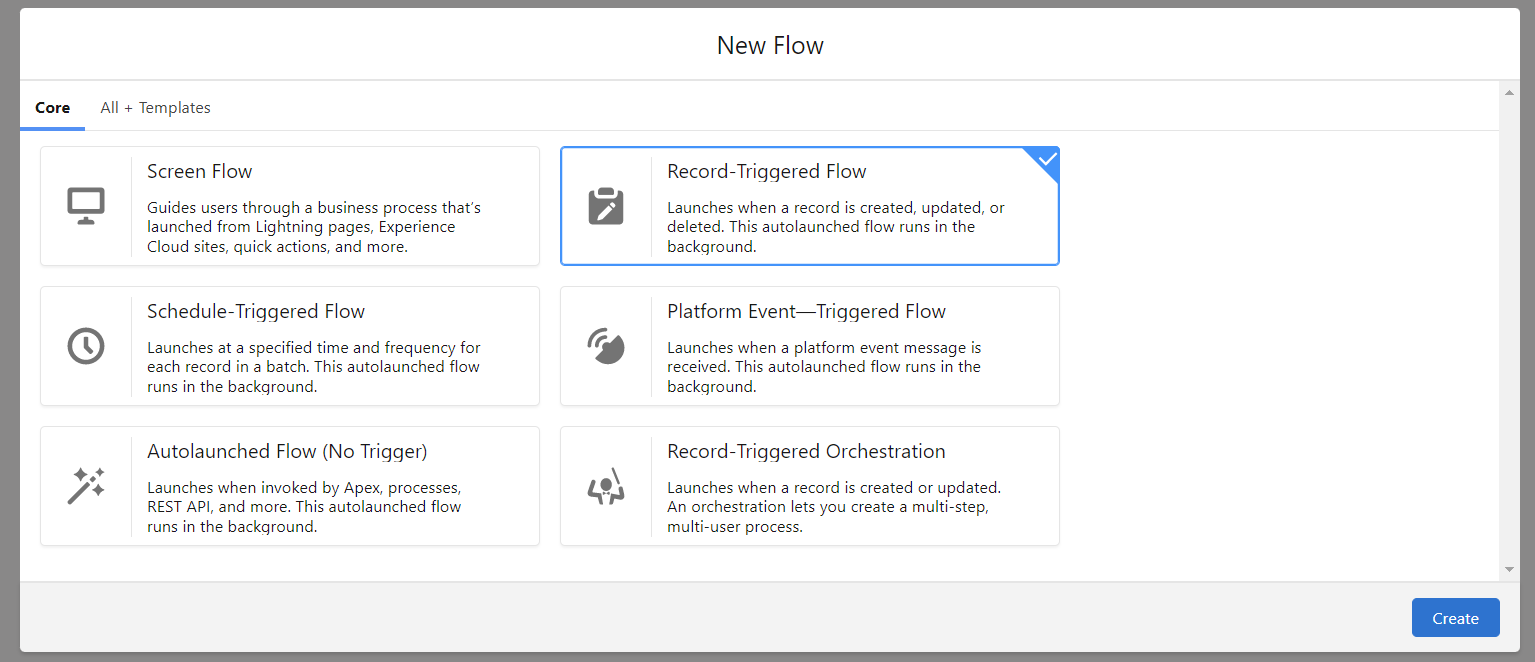Click the Record-Triggered Flow clipboard icon
The height and width of the screenshot is (662, 1535).
606,206
